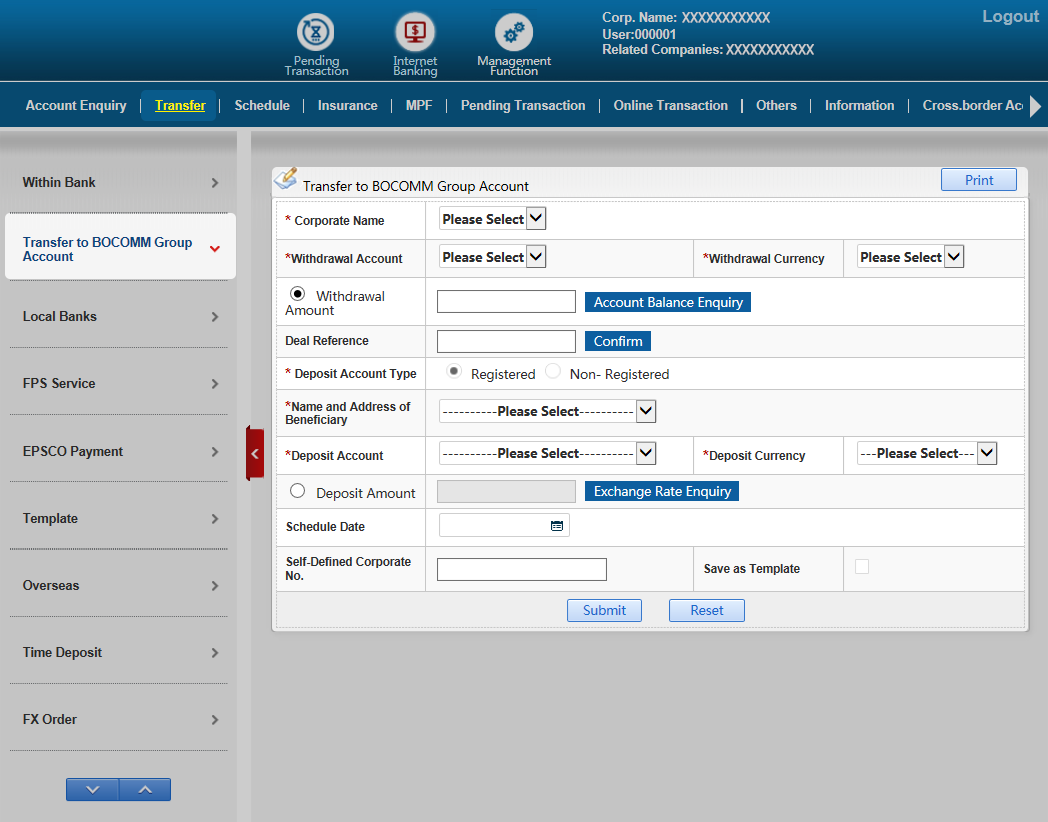Open the Transfer menu tab
The height and width of the screenshot is (822, 1048).
(180, 106)
